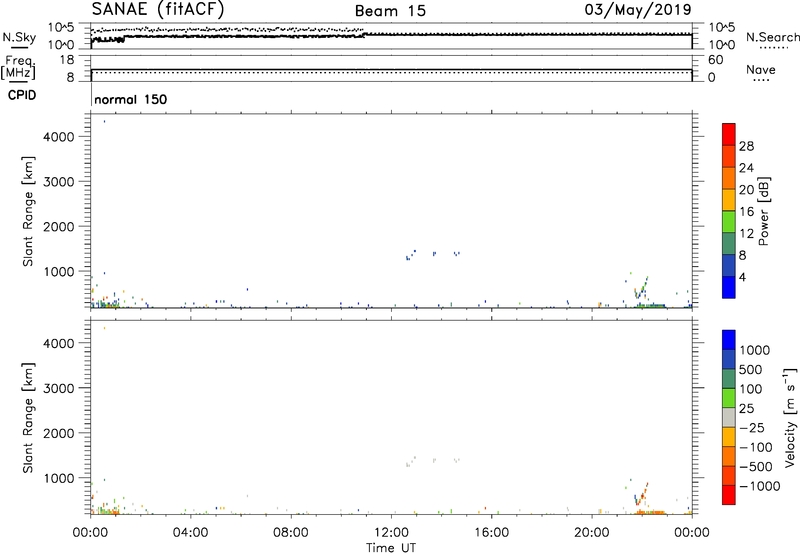Click the 4000 label on power panel axis
This screenshot has width=800, height=554.
(x=59, y=137)
